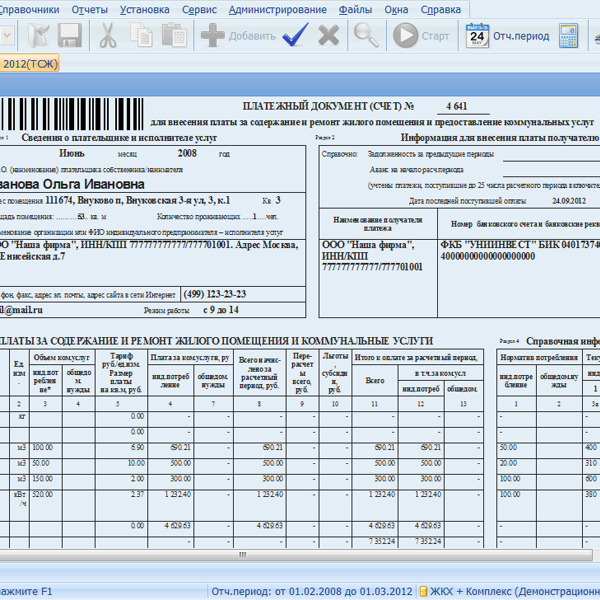Click the horizontal scrollbar thumb
The image size is (600, 600).
[x=240, y=555]
